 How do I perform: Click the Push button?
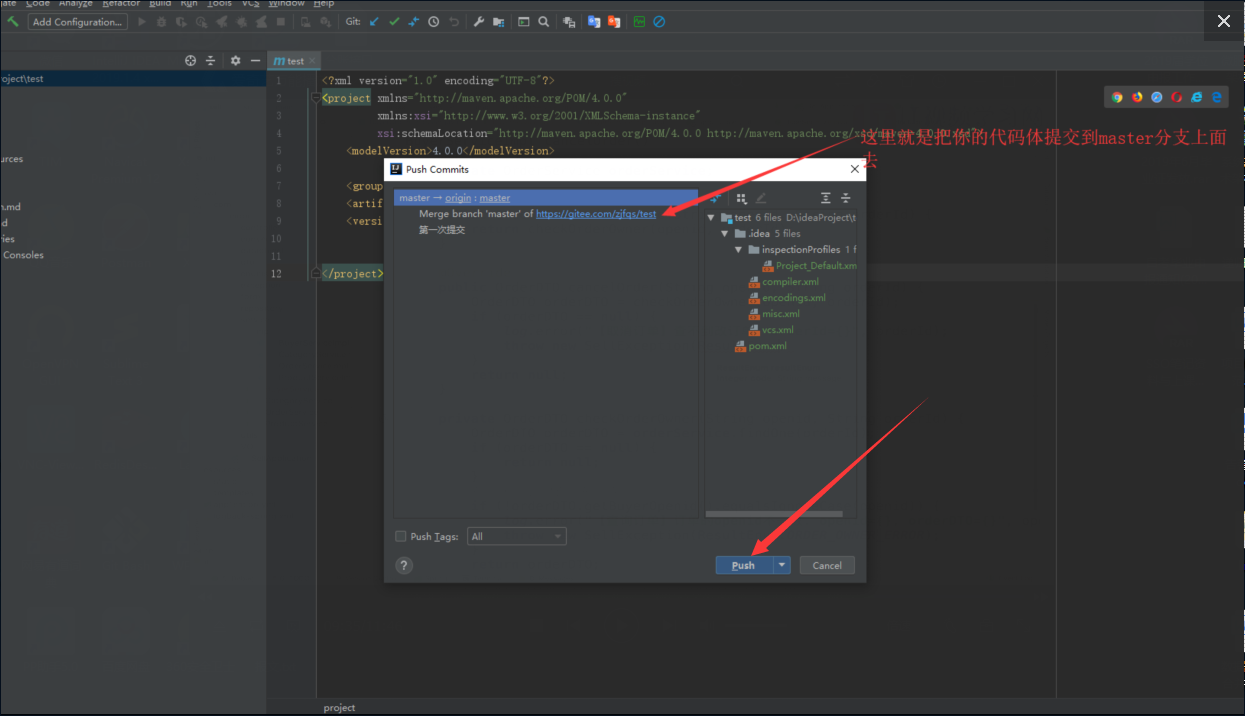(744, 565)
